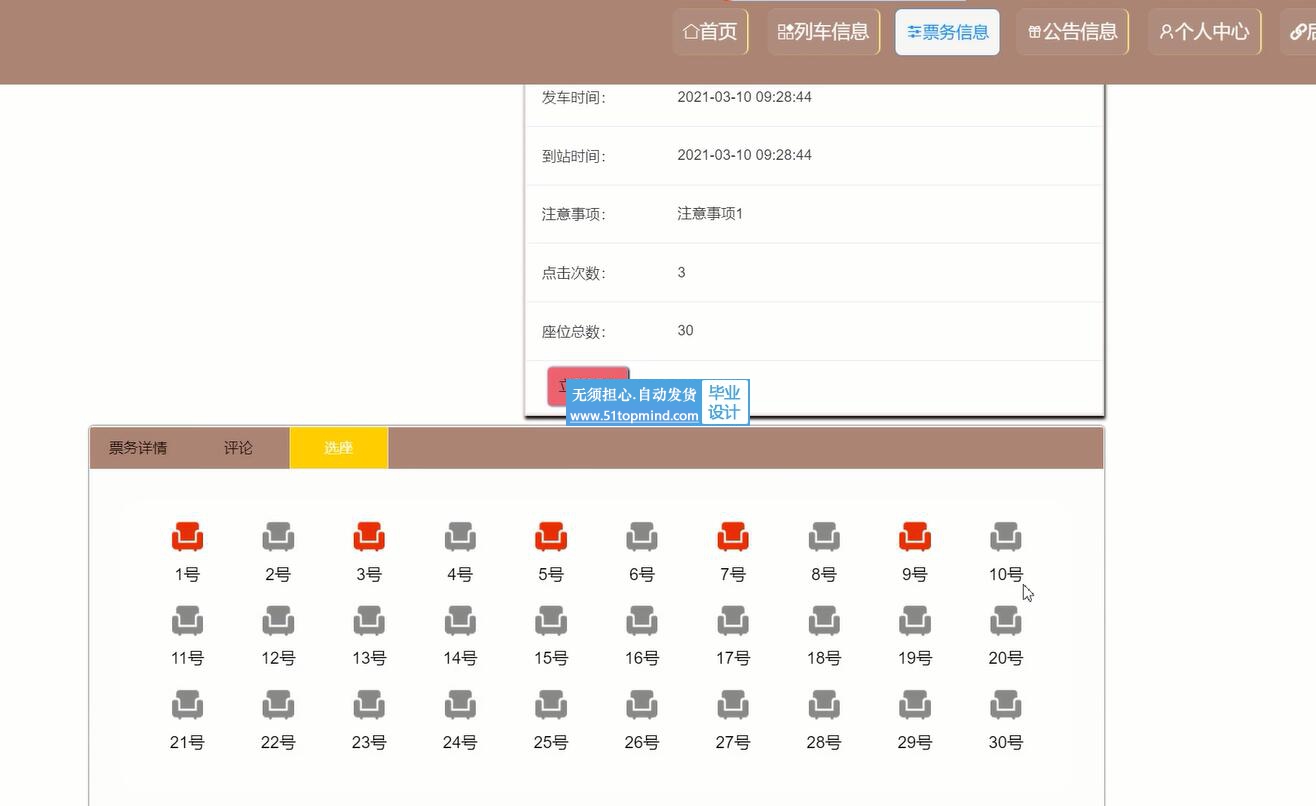Select seat icon 23号

(x=369, y=705)
